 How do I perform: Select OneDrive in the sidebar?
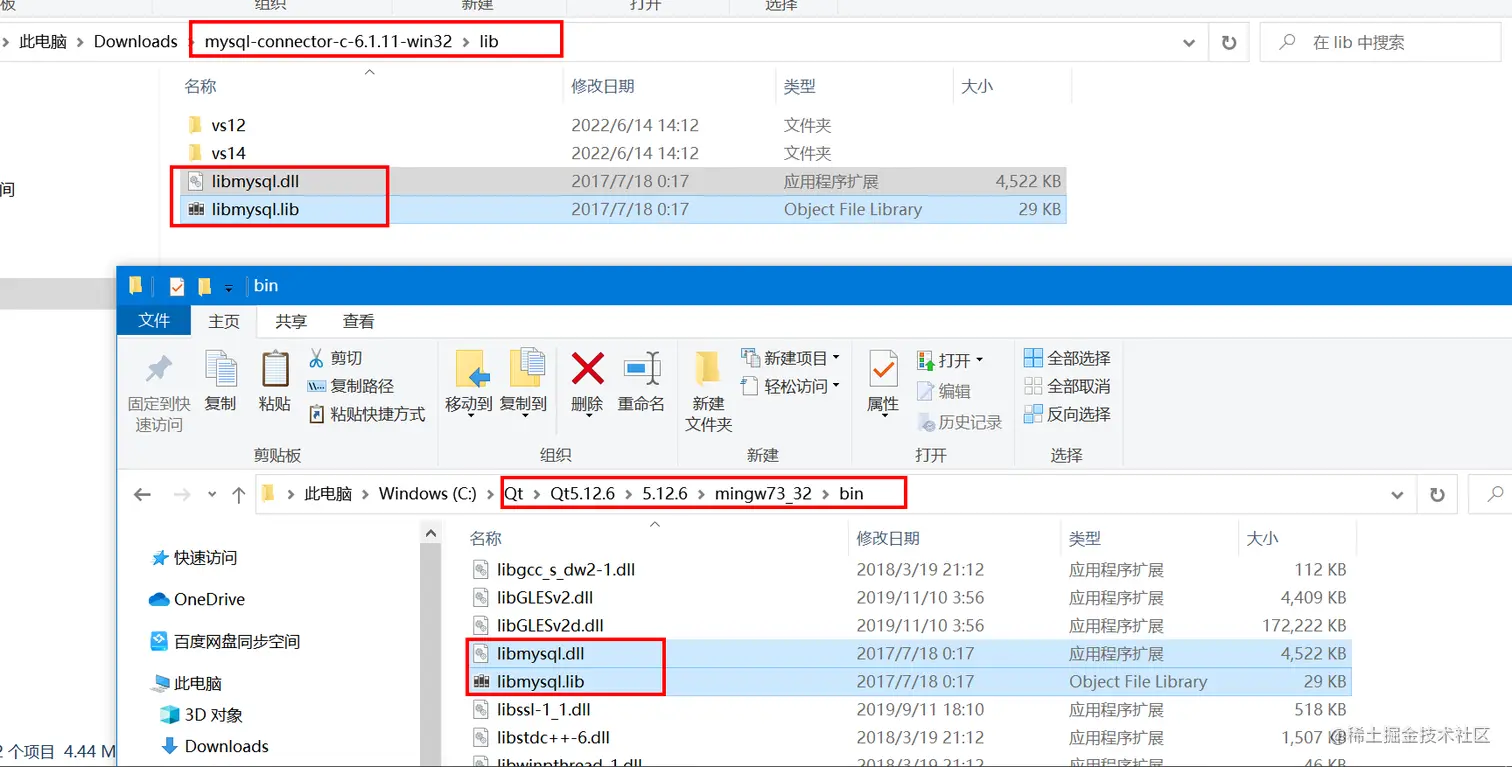197,599
